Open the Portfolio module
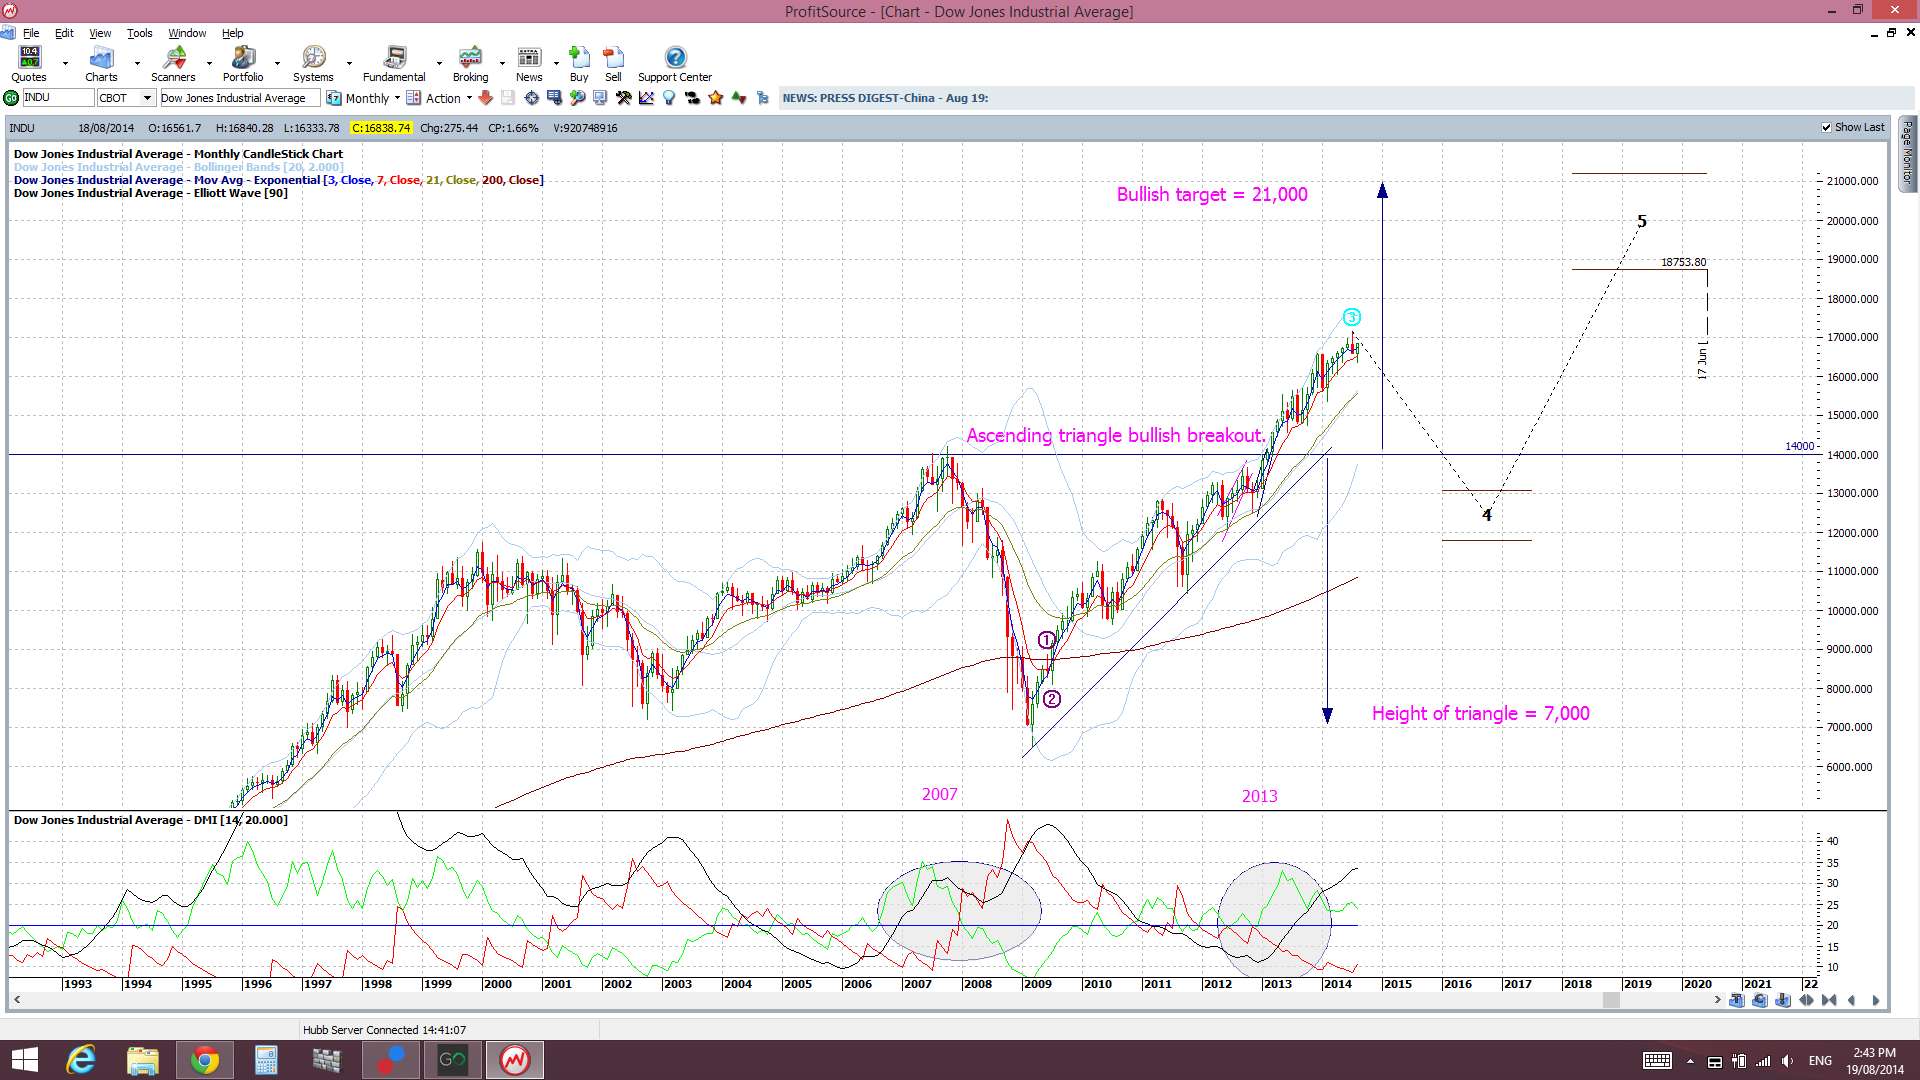1920x1080 pixels. [x=243, y=64]
